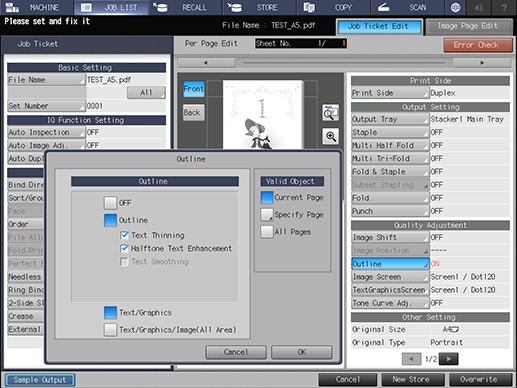Click the preview view icon above zoom
This screenshot has height=388, width=517.
pos(330,113)
